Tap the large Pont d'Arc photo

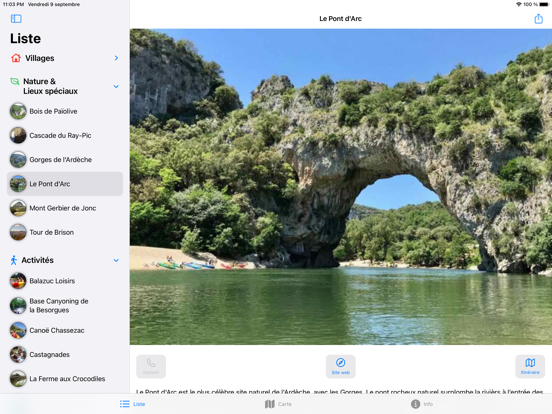[341, 187]
